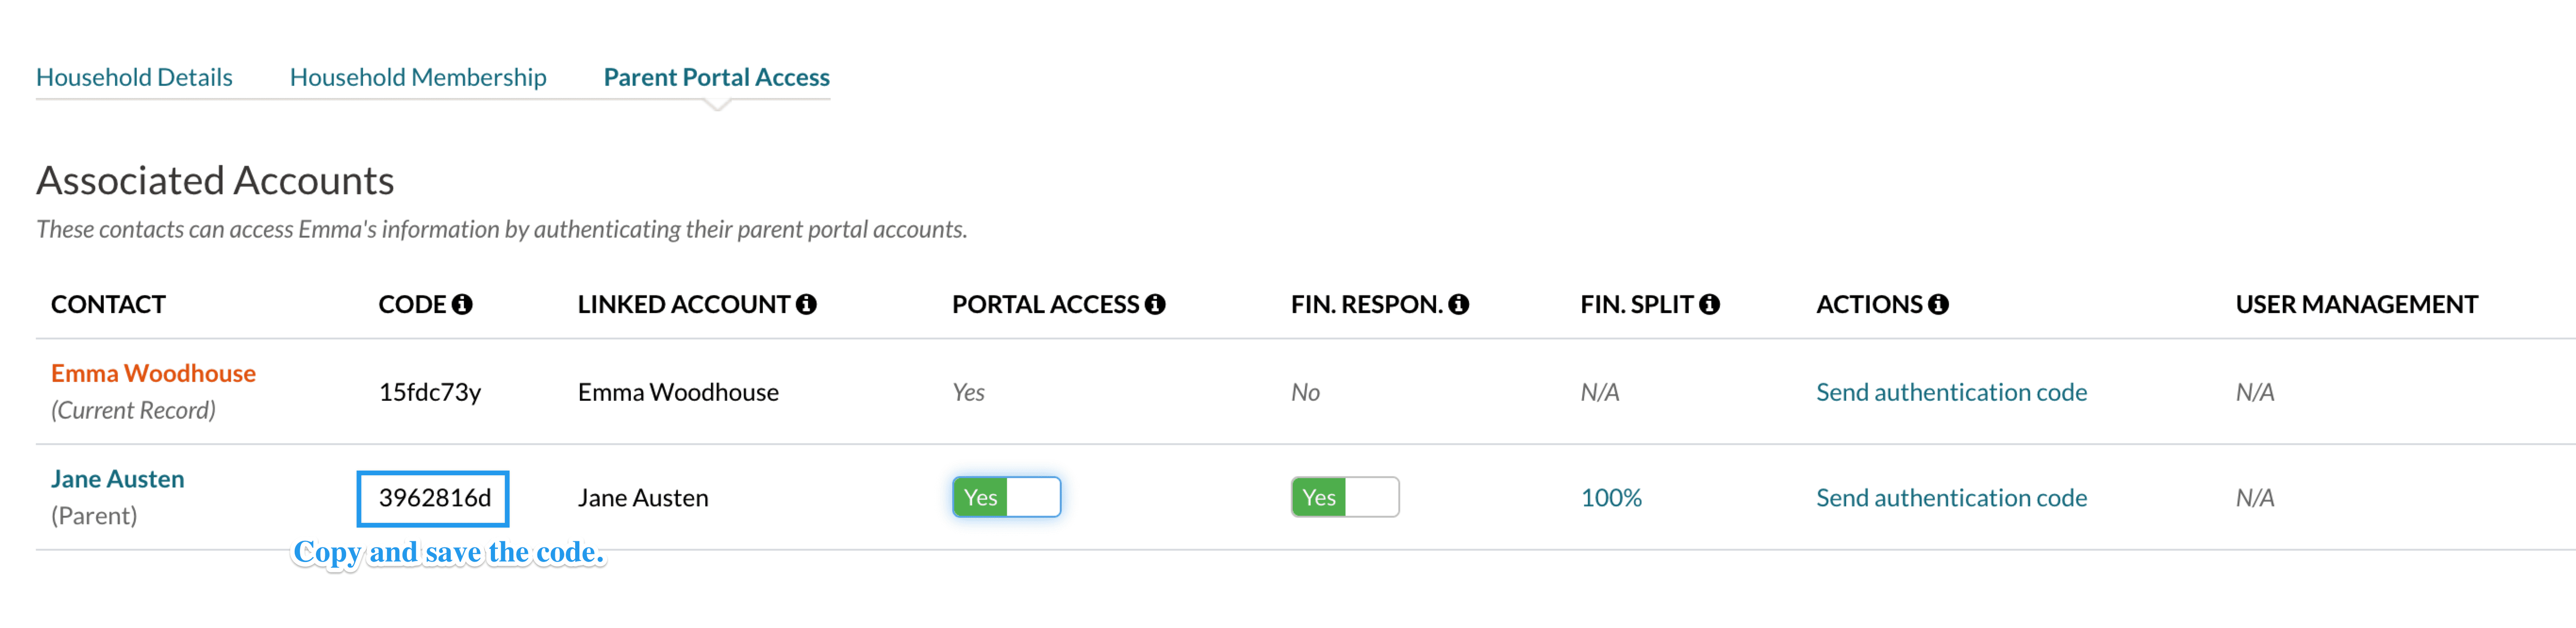The image size is (2576, 628).
Task: Click the Associated Accounts heading
Action: [215, 181]
